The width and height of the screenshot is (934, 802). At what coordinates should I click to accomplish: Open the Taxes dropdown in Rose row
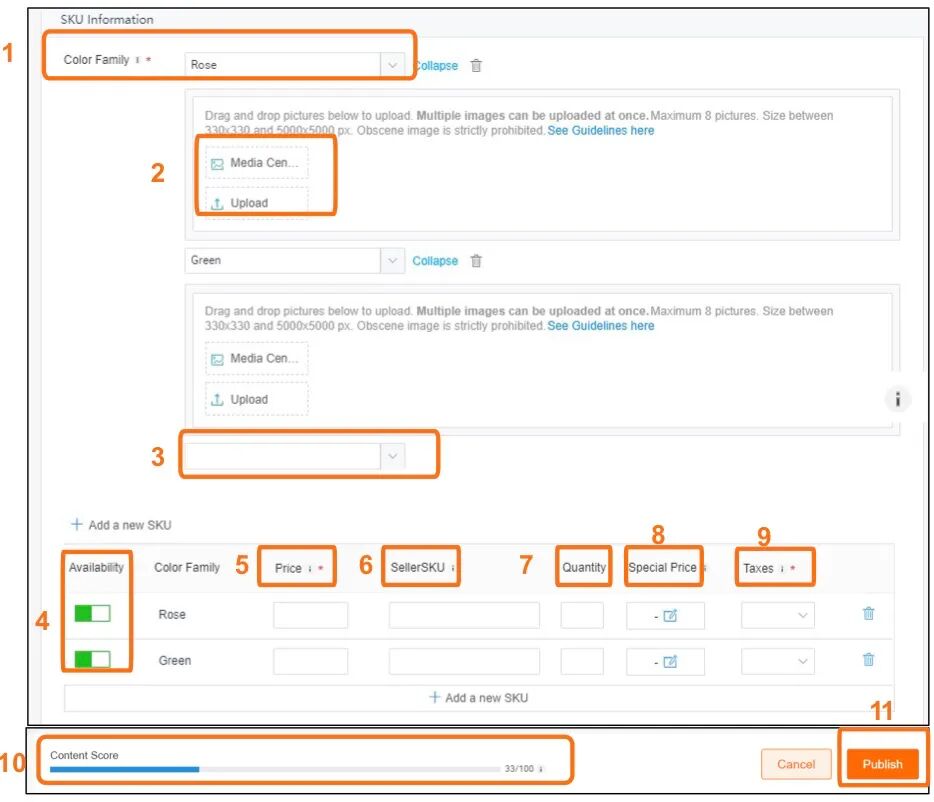point(777,616)
